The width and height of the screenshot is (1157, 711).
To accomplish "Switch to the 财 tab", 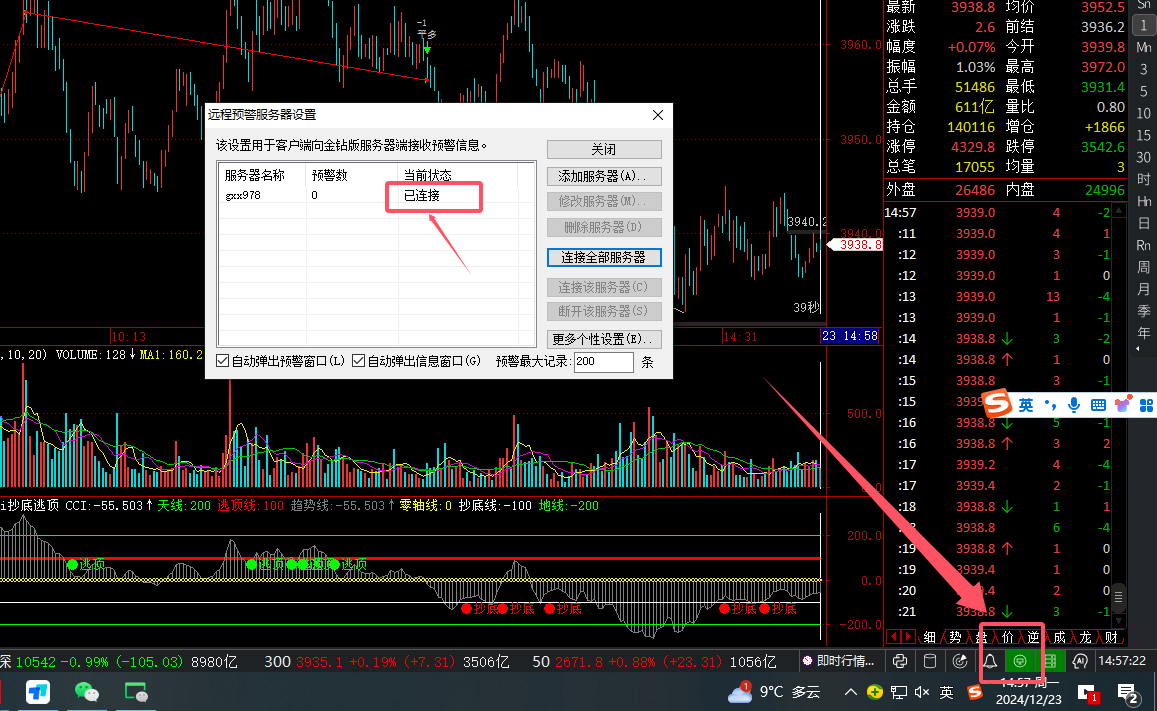I will click(1111, 637).
